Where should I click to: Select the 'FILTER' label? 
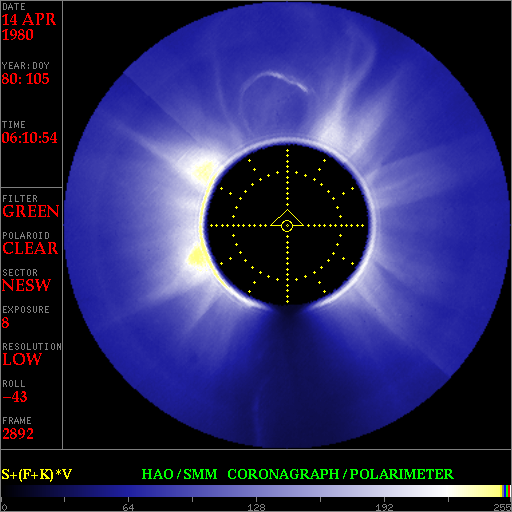point(20,199)
